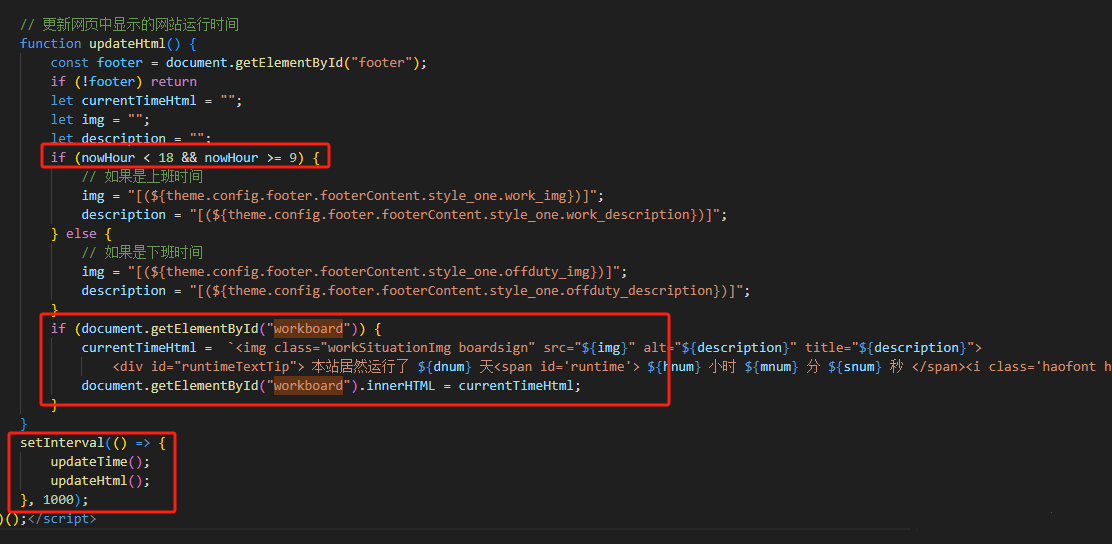Click highlighted workboard in the if condition
The height and width of the screenshot is (544, 1112).
308,328
